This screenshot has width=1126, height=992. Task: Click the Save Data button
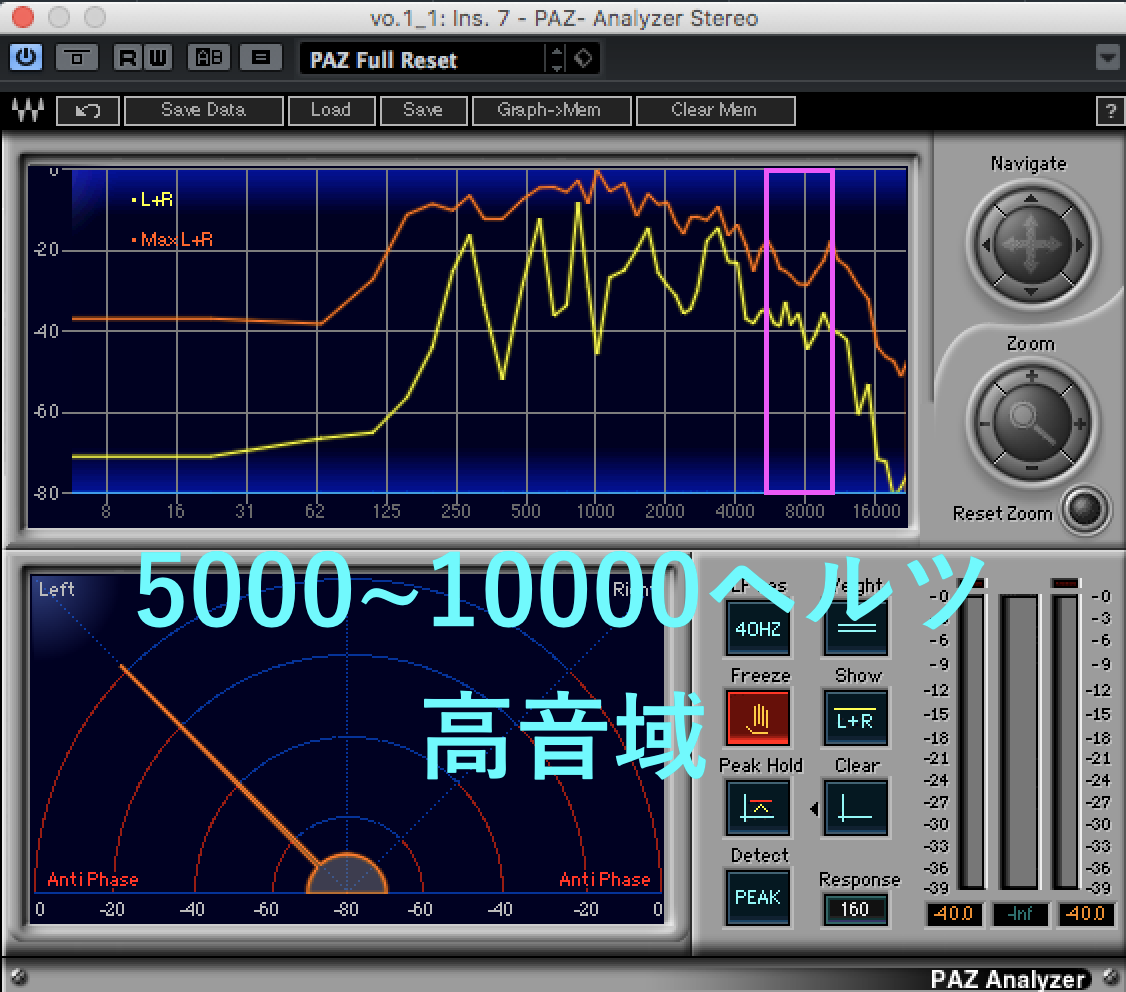pos(204,111)
